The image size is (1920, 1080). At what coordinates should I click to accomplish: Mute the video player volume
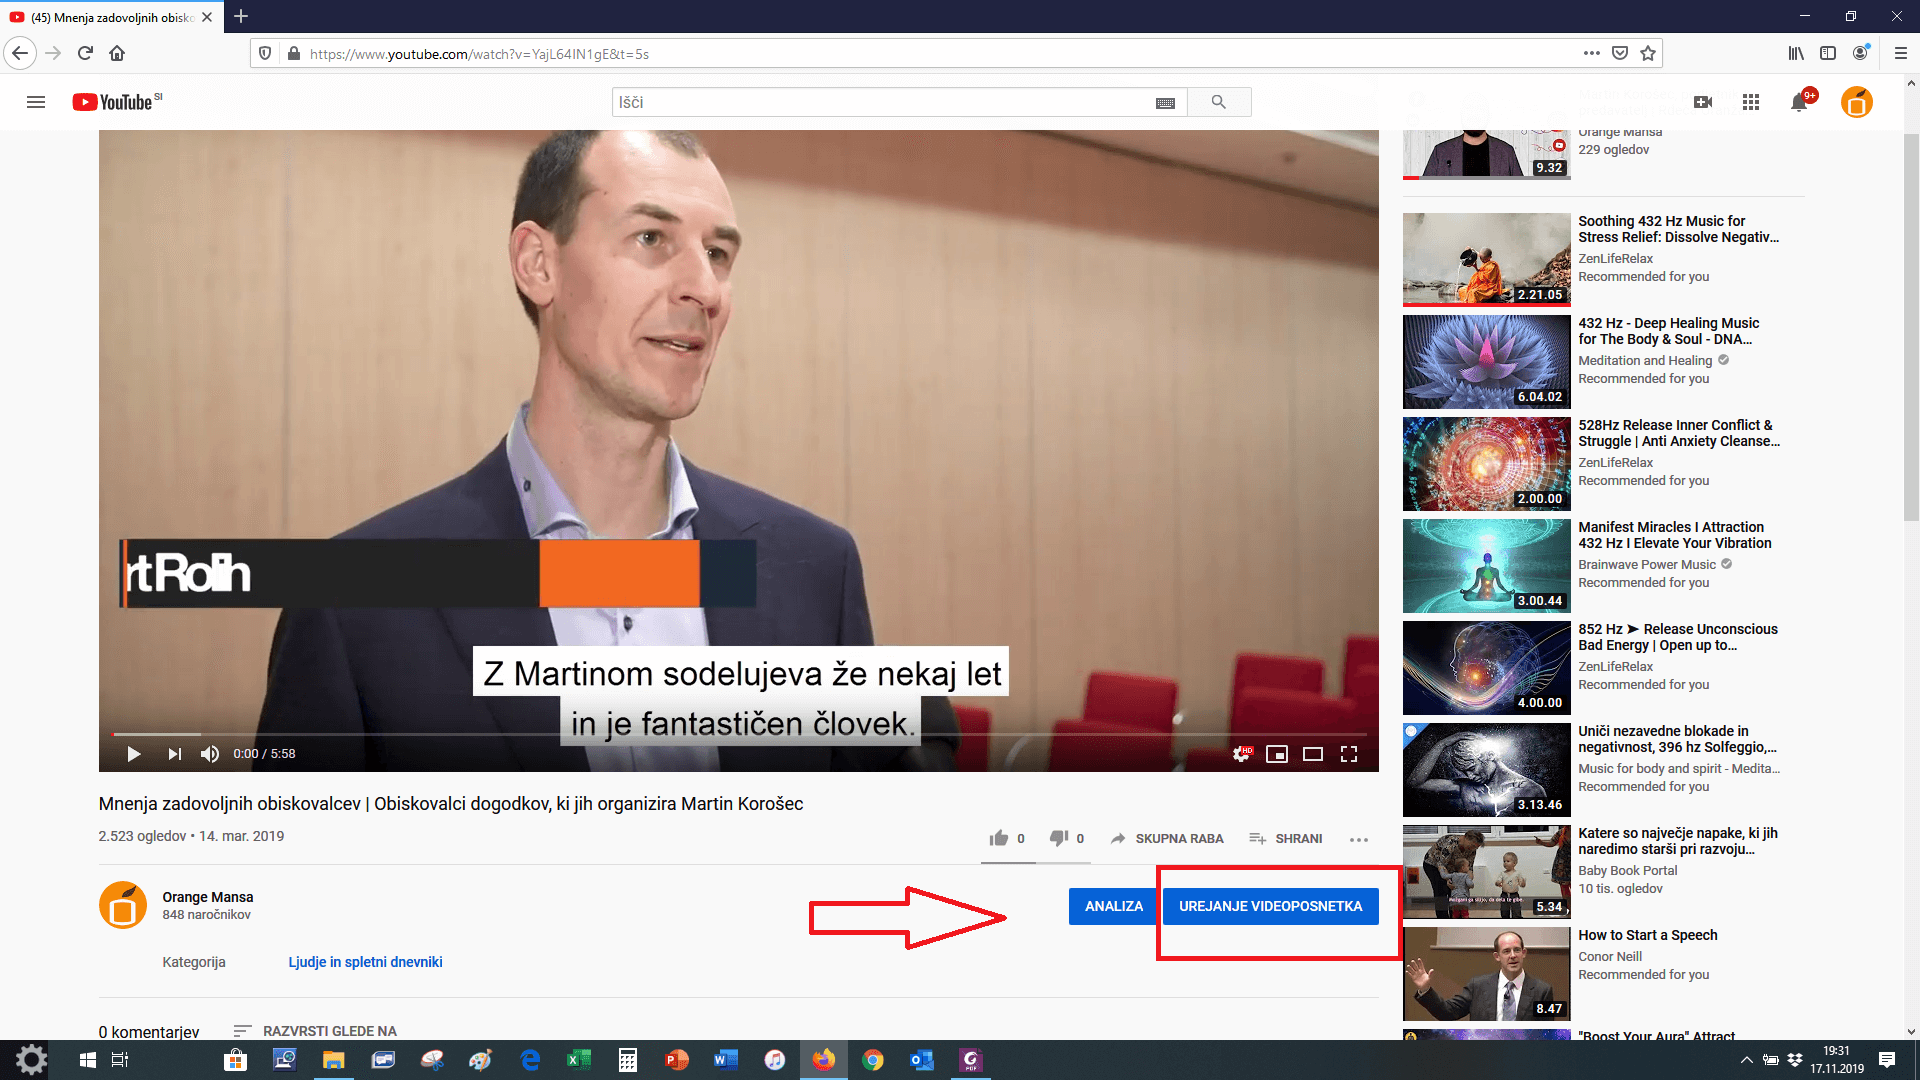point(209,754)
